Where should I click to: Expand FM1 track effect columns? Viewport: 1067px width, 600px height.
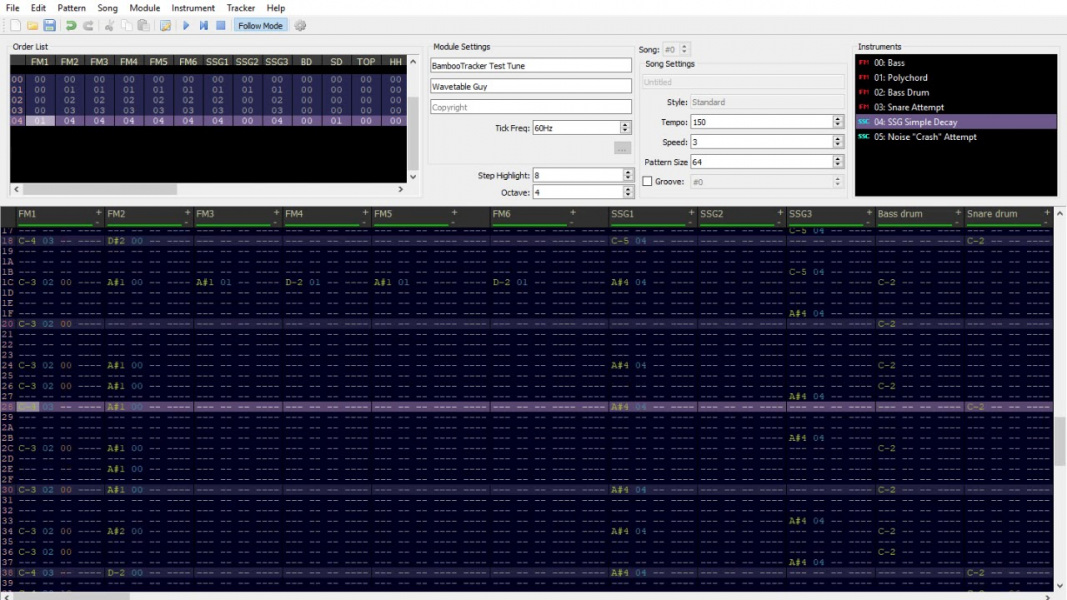98,213
